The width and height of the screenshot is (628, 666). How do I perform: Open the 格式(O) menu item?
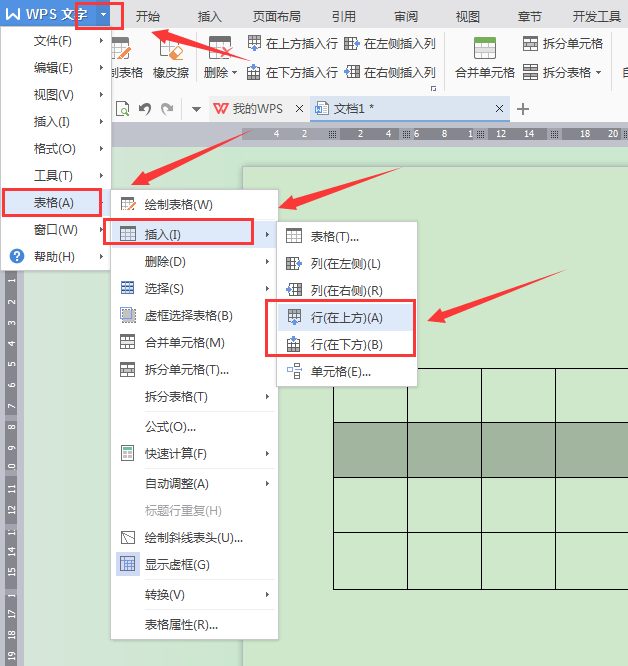pyautogui.click(x=55, y=149)
